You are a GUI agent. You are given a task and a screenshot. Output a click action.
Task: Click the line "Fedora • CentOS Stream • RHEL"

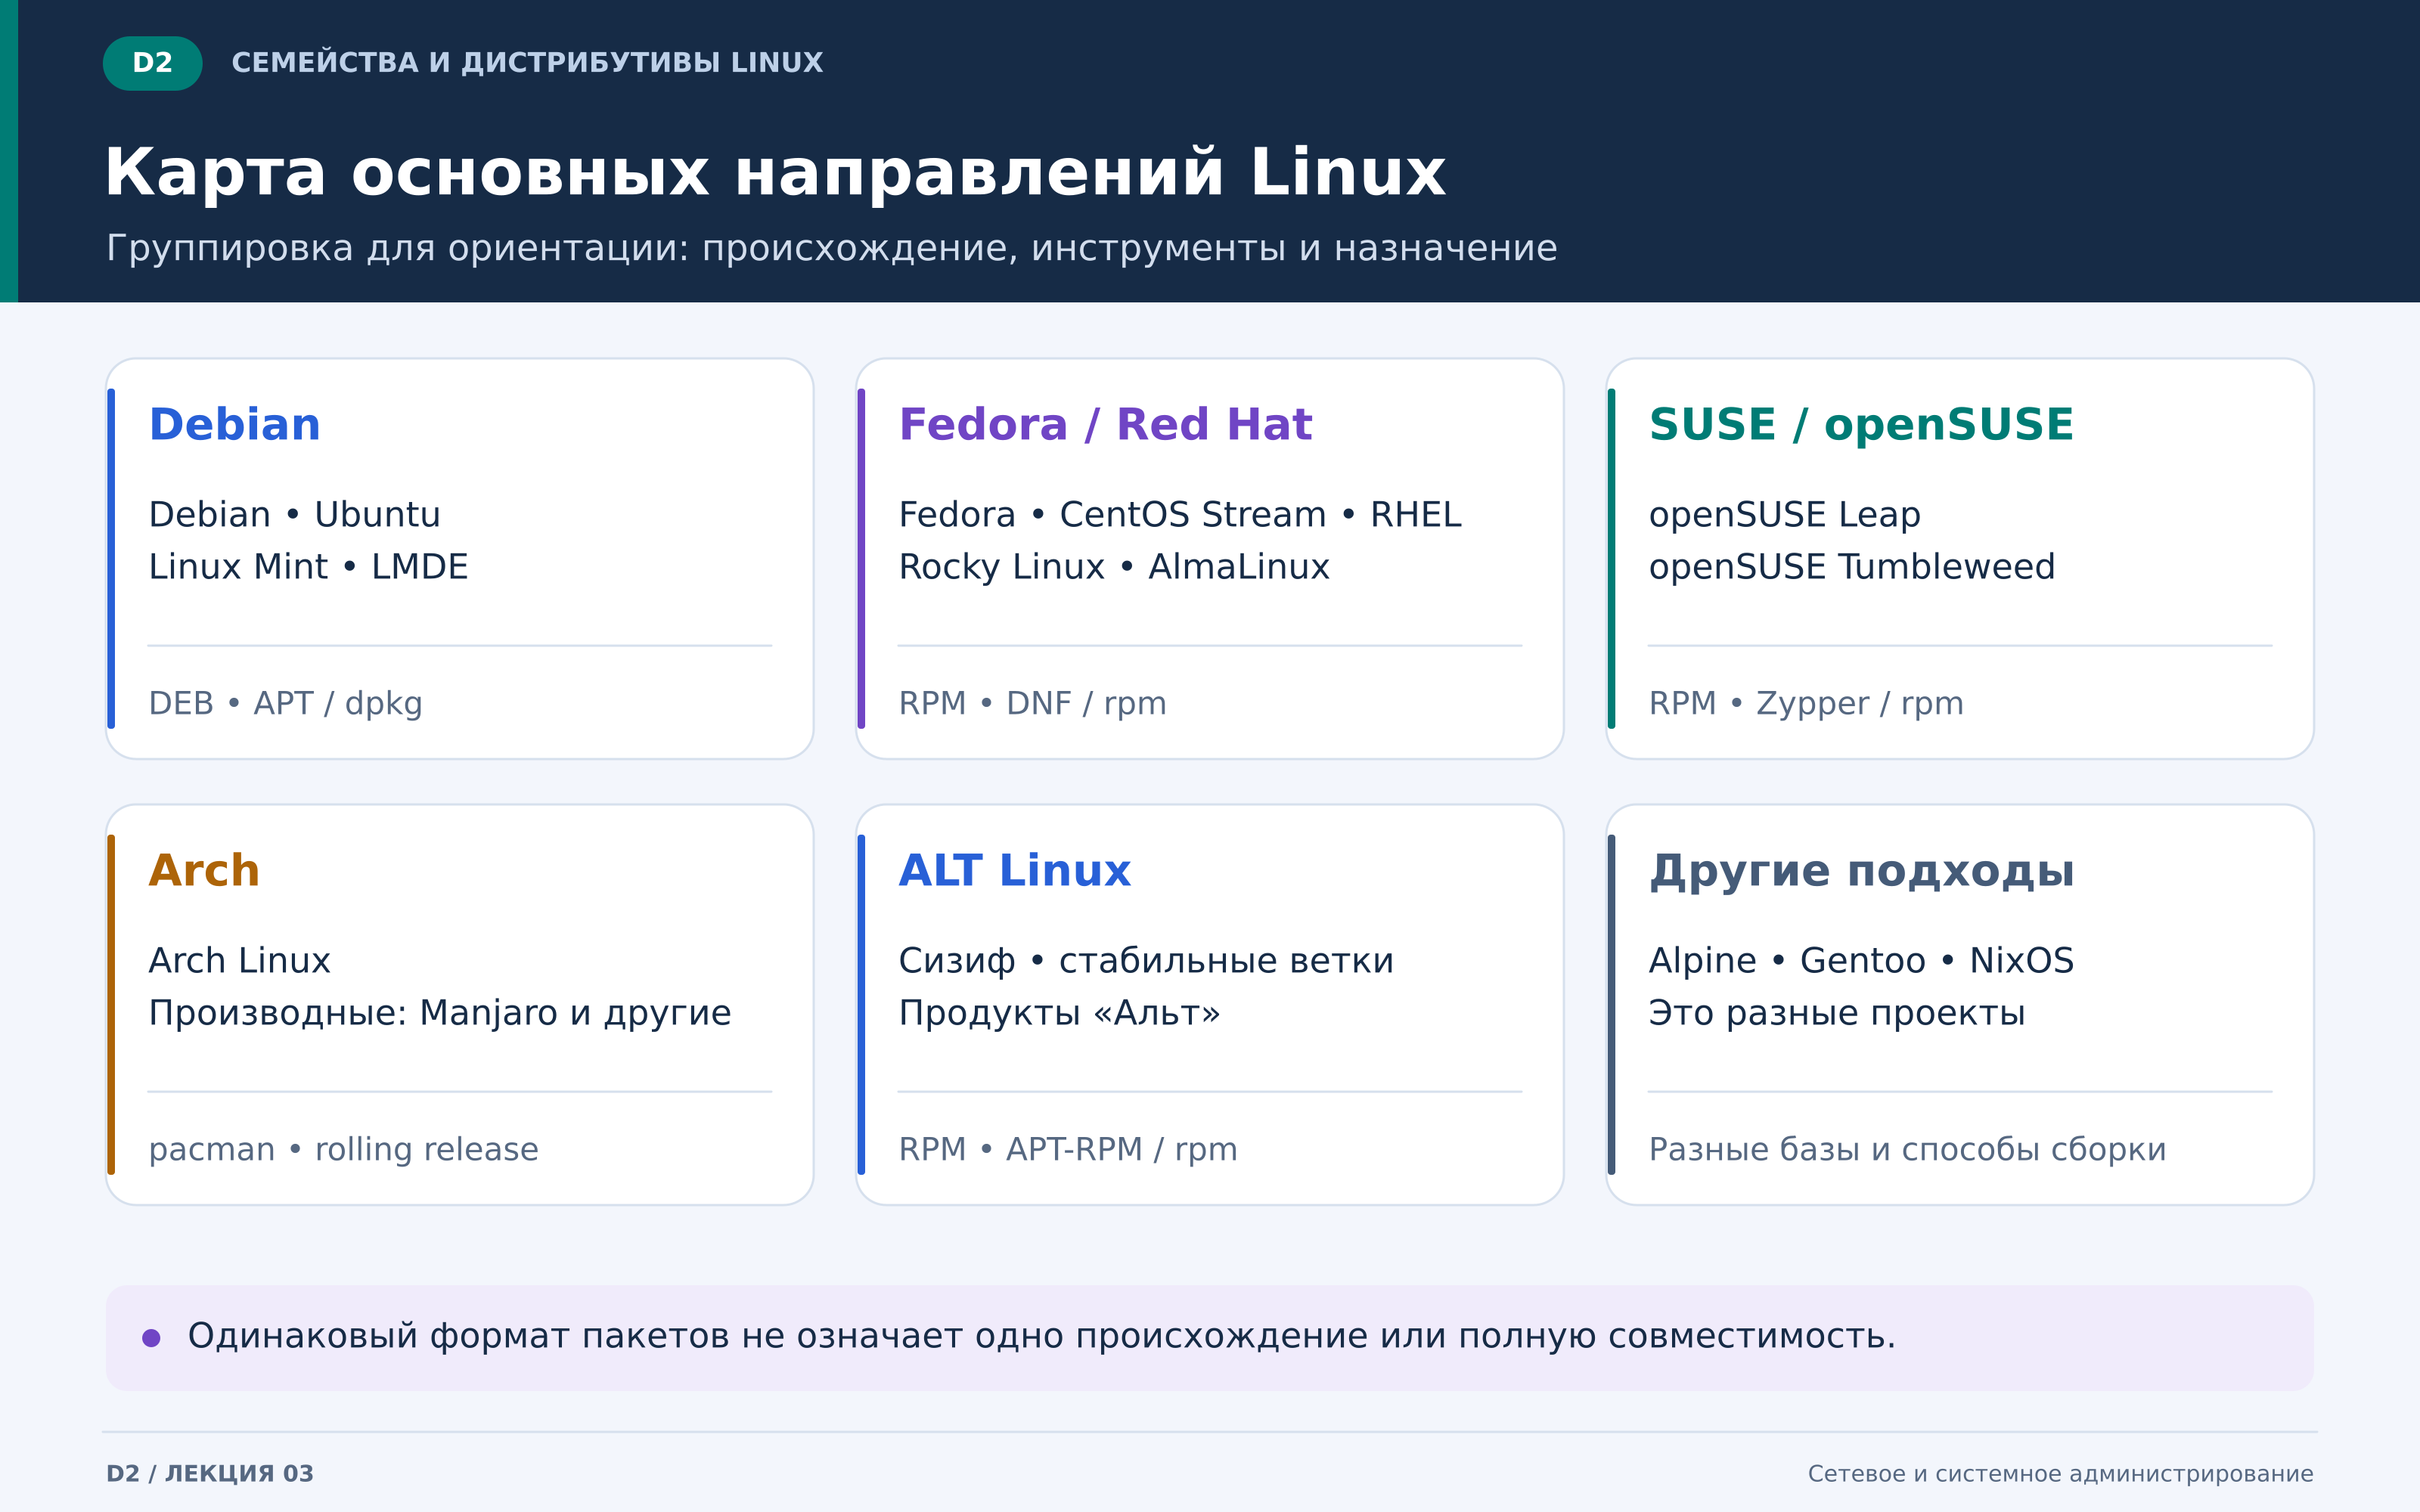tap(1180, 514)
